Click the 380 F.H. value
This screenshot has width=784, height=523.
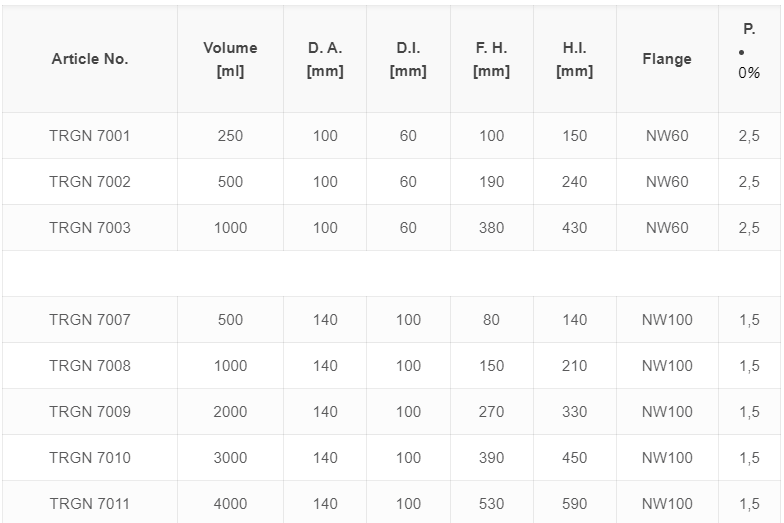(492, 228)
